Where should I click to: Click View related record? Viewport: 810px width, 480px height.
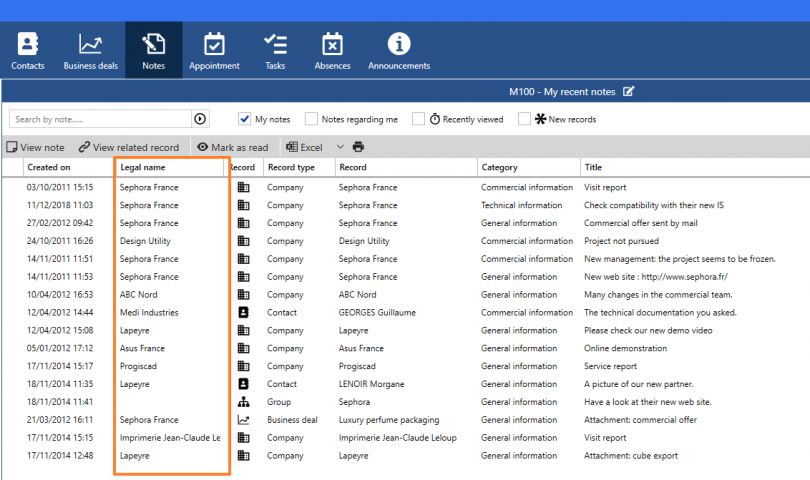coord(129,147)
